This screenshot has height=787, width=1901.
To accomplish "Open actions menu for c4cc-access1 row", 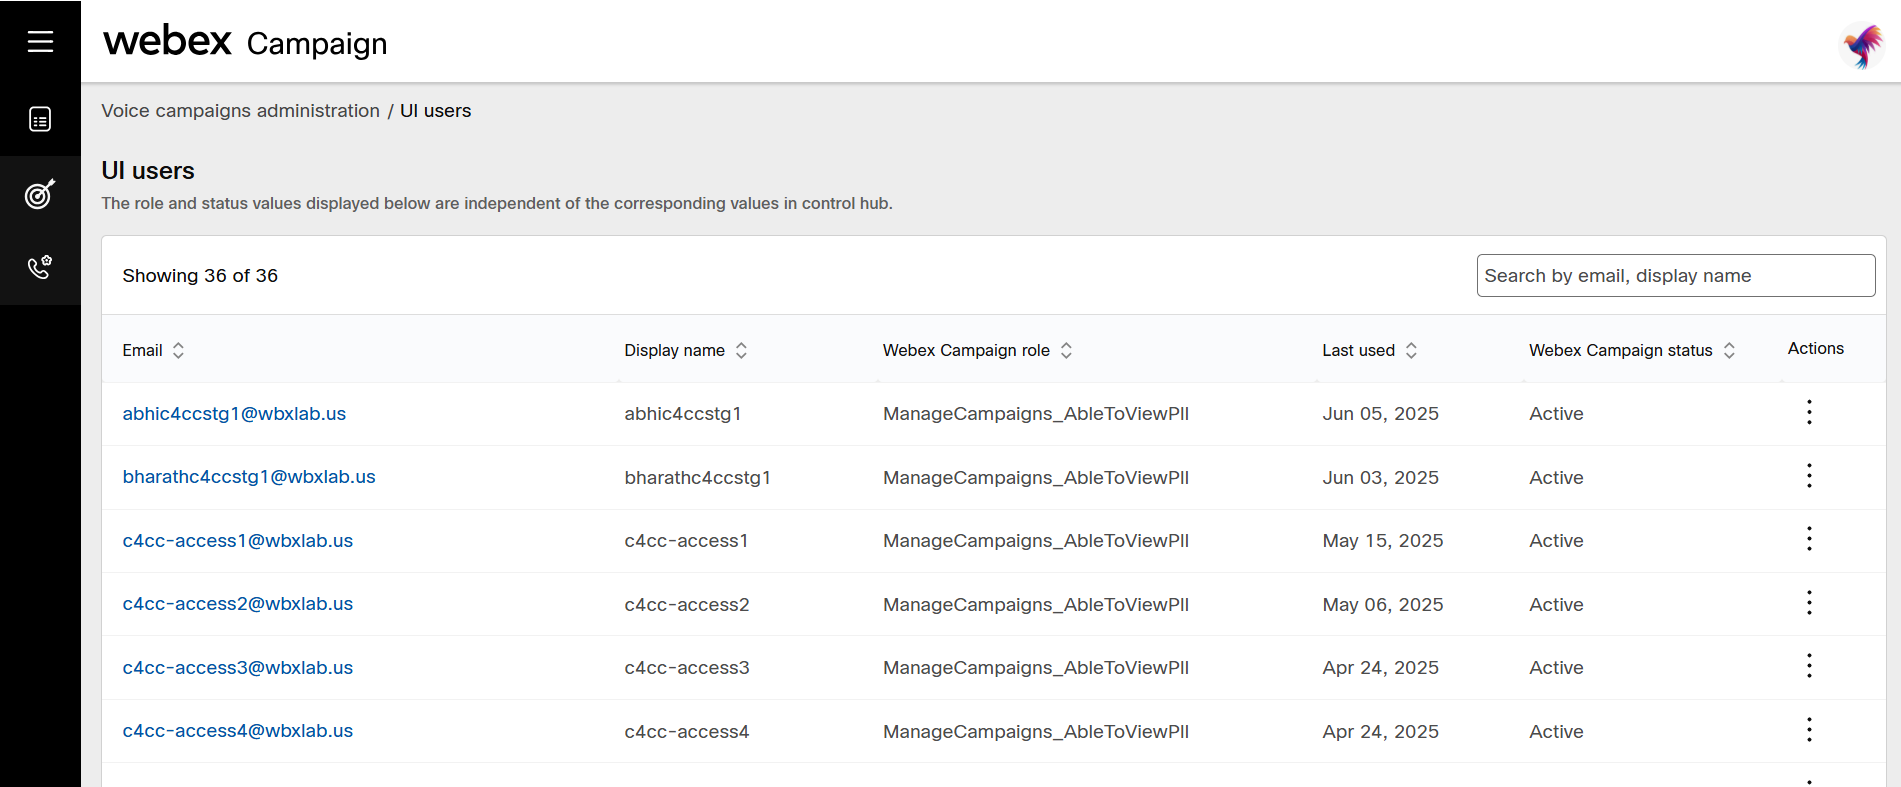I will click(1809, 539).
